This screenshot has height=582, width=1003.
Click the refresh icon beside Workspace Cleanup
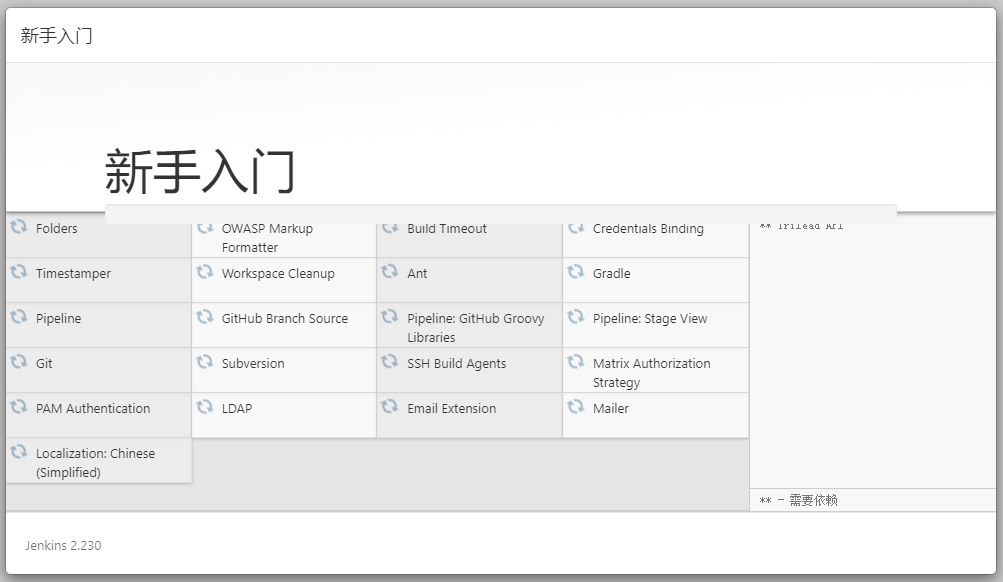205,272
